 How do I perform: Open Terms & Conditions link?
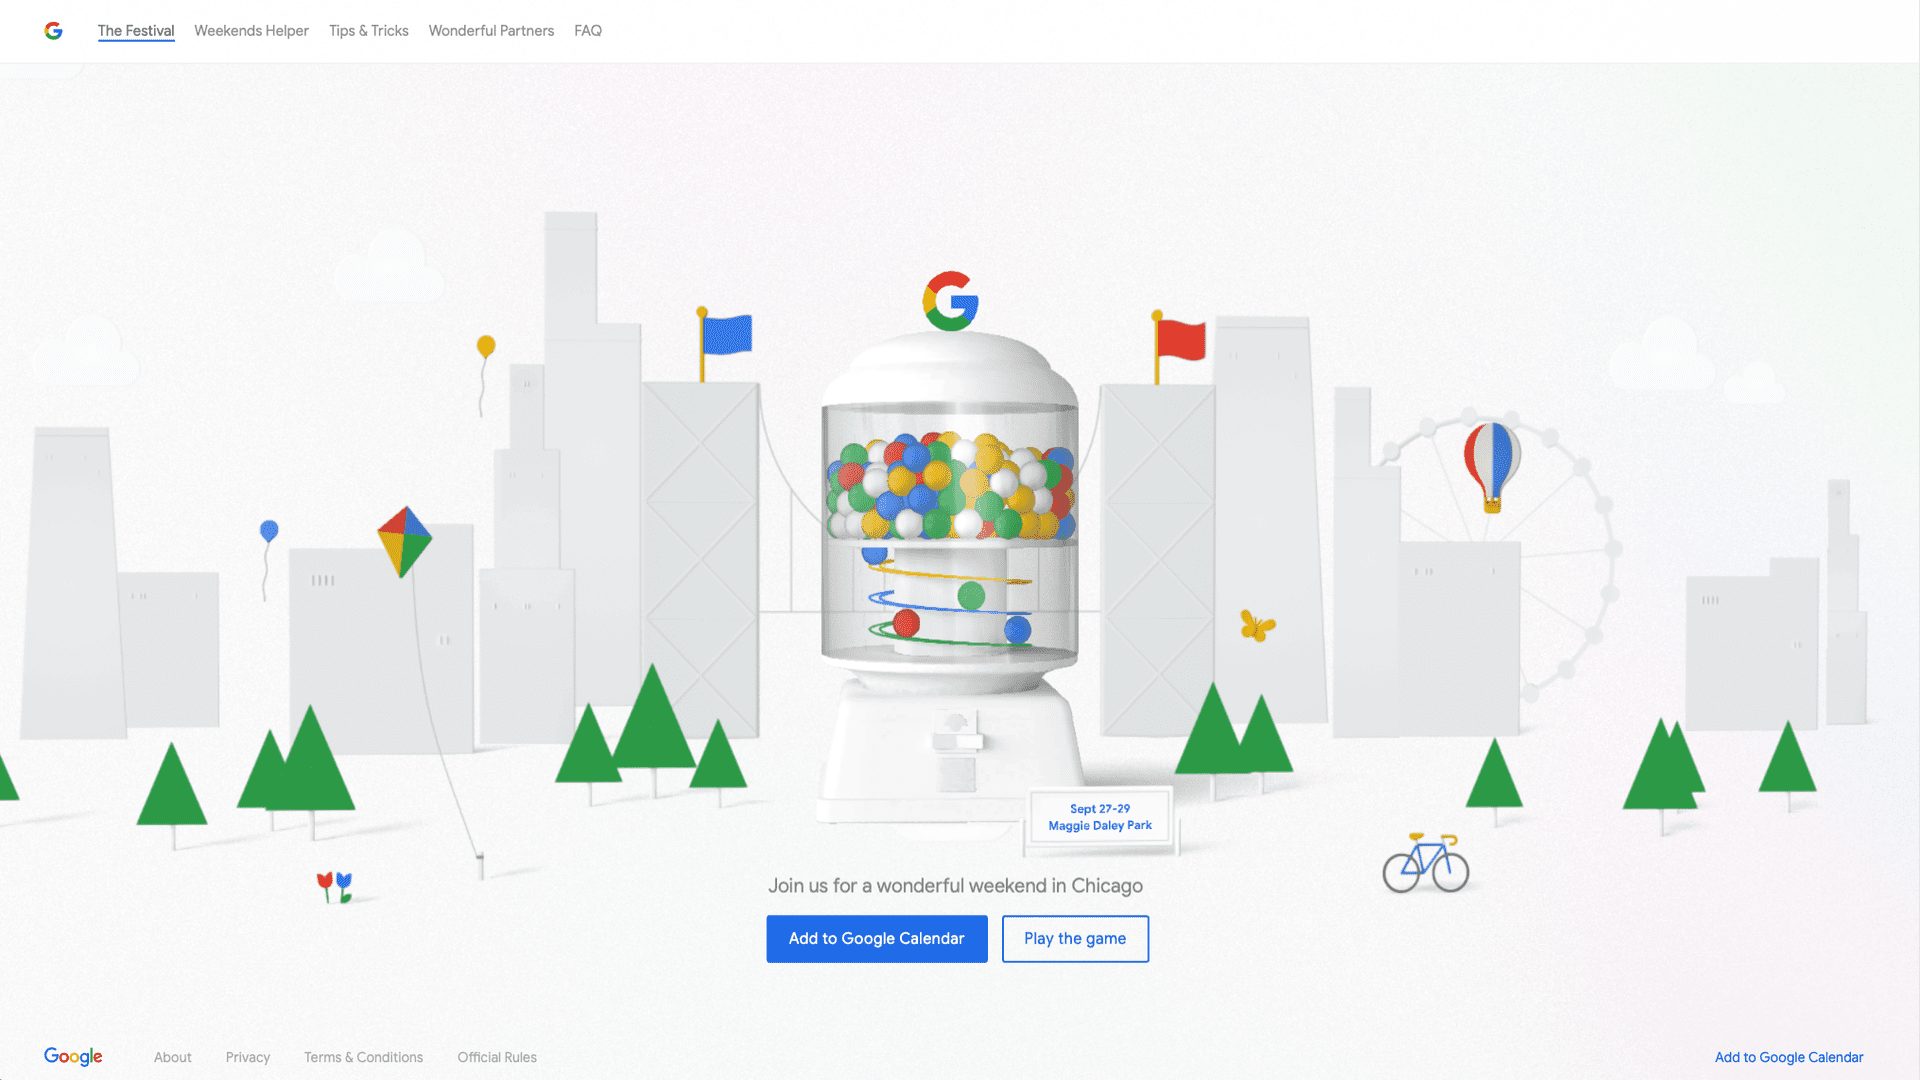click(x=363, y=1057)
